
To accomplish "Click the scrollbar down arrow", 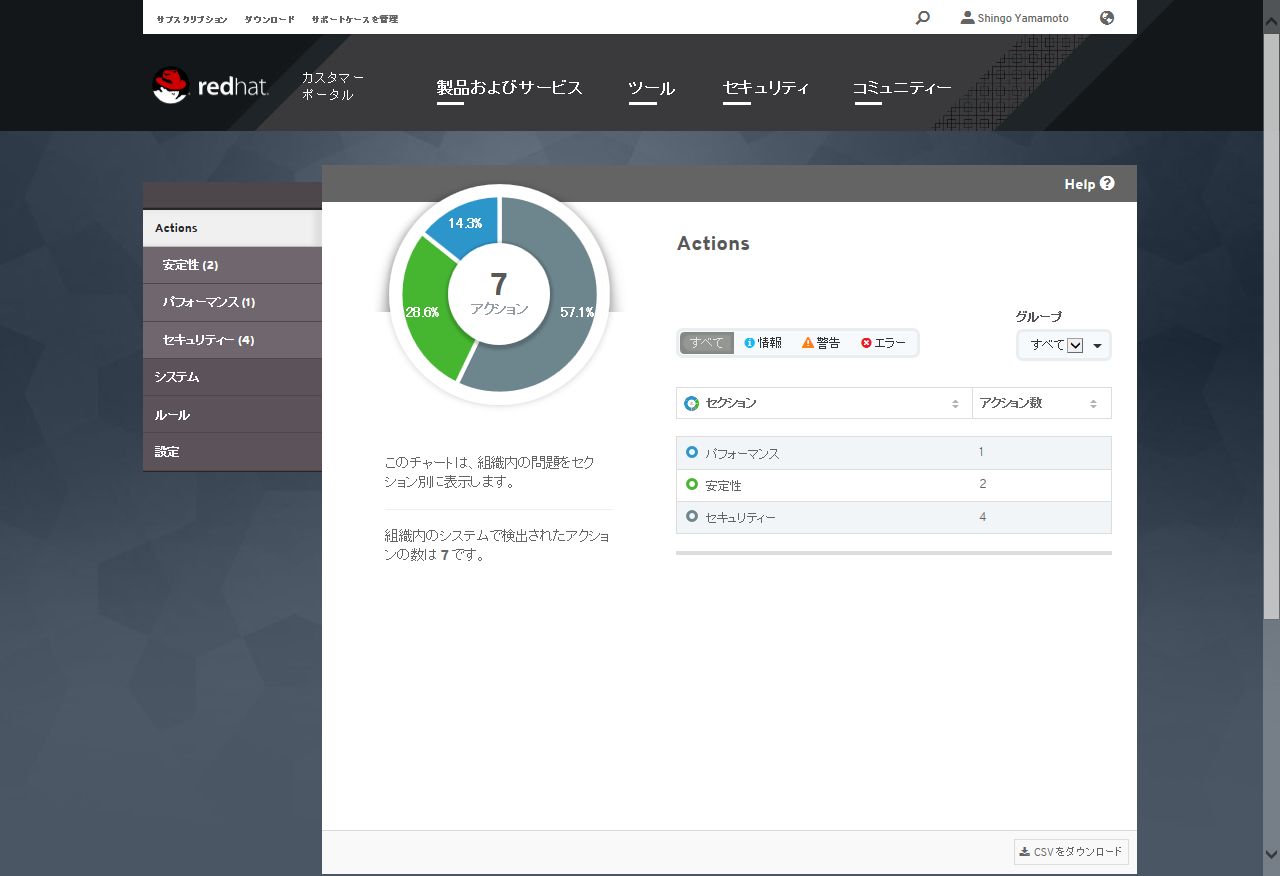I will 1271,854.
